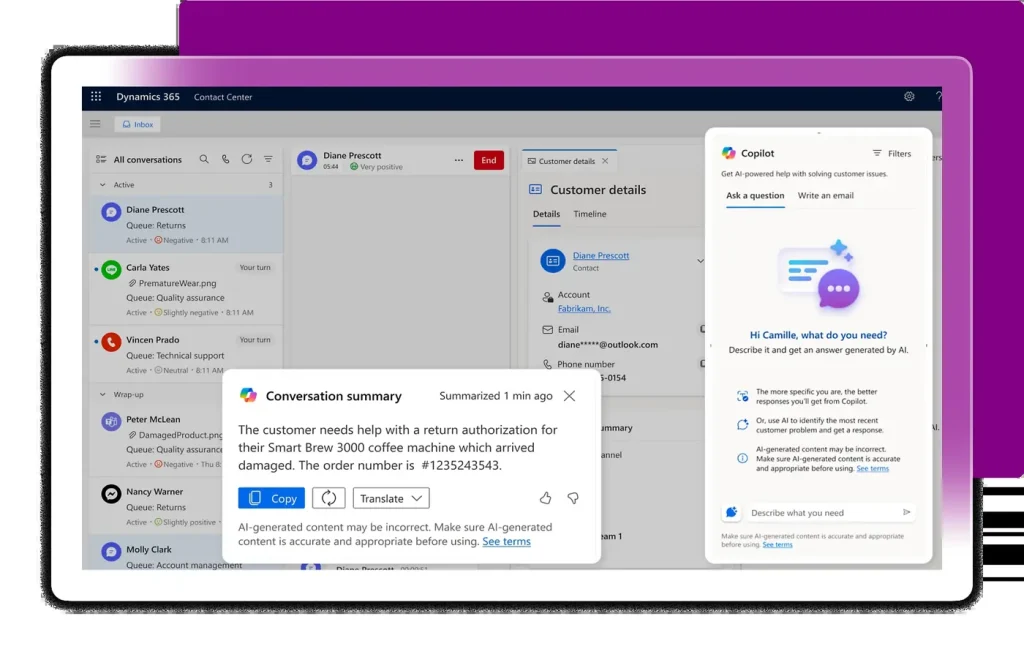Click Carla Yates green chat avatar
Image resolution: width=1024 pixels, height=657 pixels.
(x=111, y=270)
